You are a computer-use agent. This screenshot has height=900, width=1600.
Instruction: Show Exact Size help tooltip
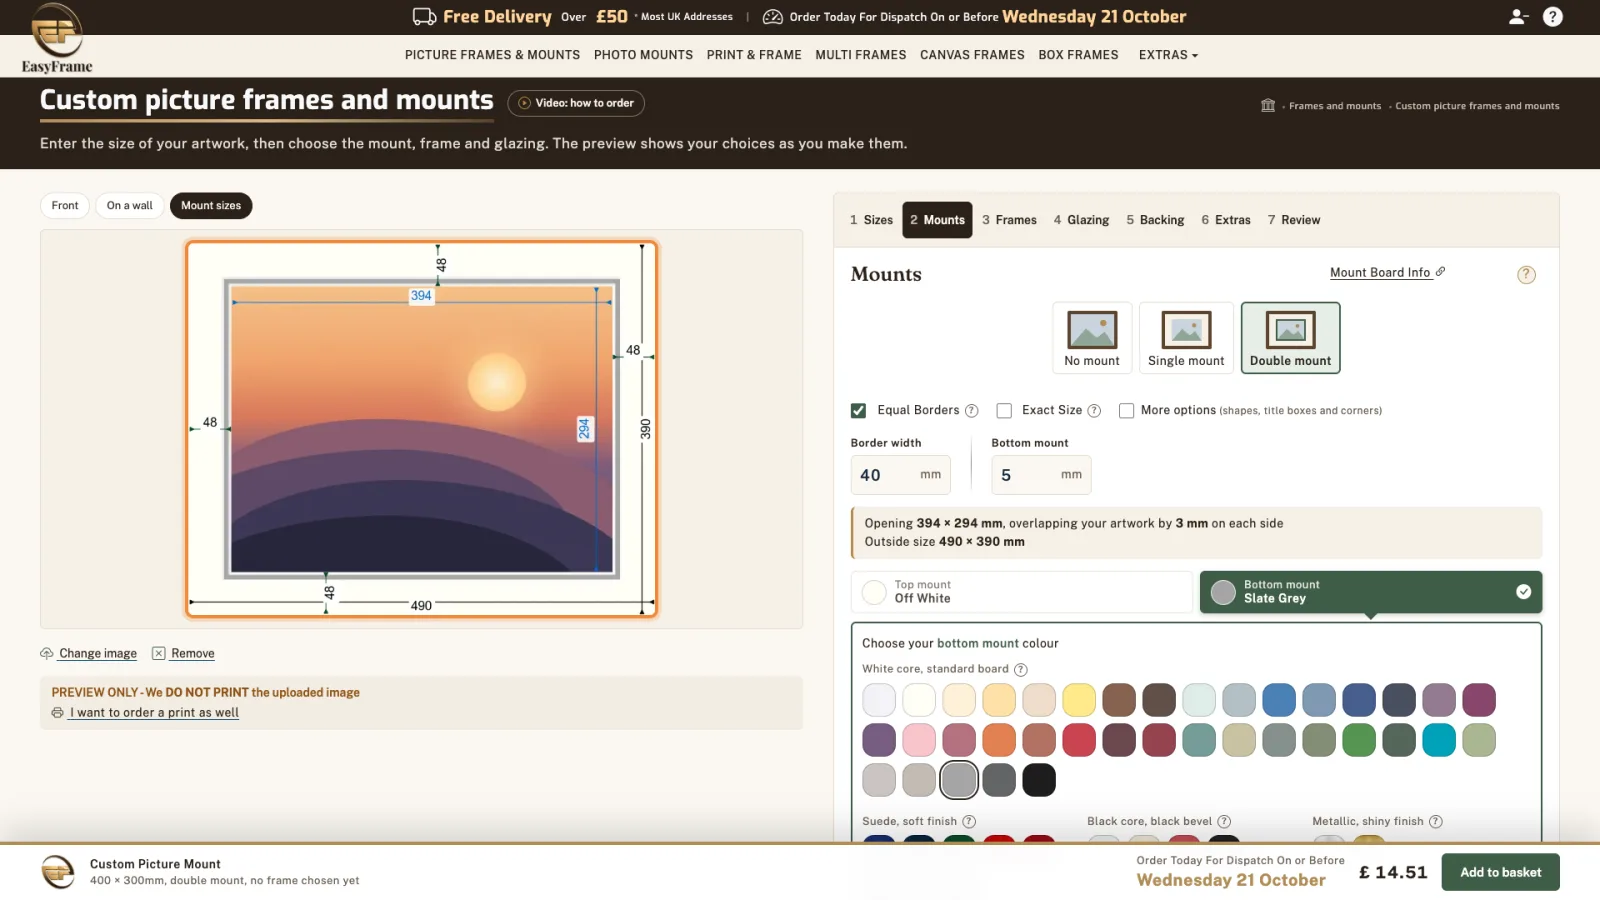(1094, 411)
